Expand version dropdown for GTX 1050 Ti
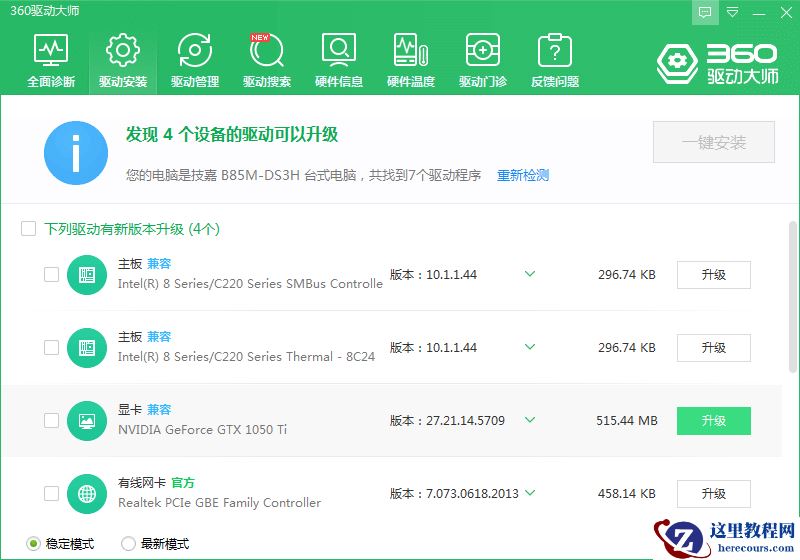Image resolution: width=800 pixels, height=560 pixels. tap(530, 420)
